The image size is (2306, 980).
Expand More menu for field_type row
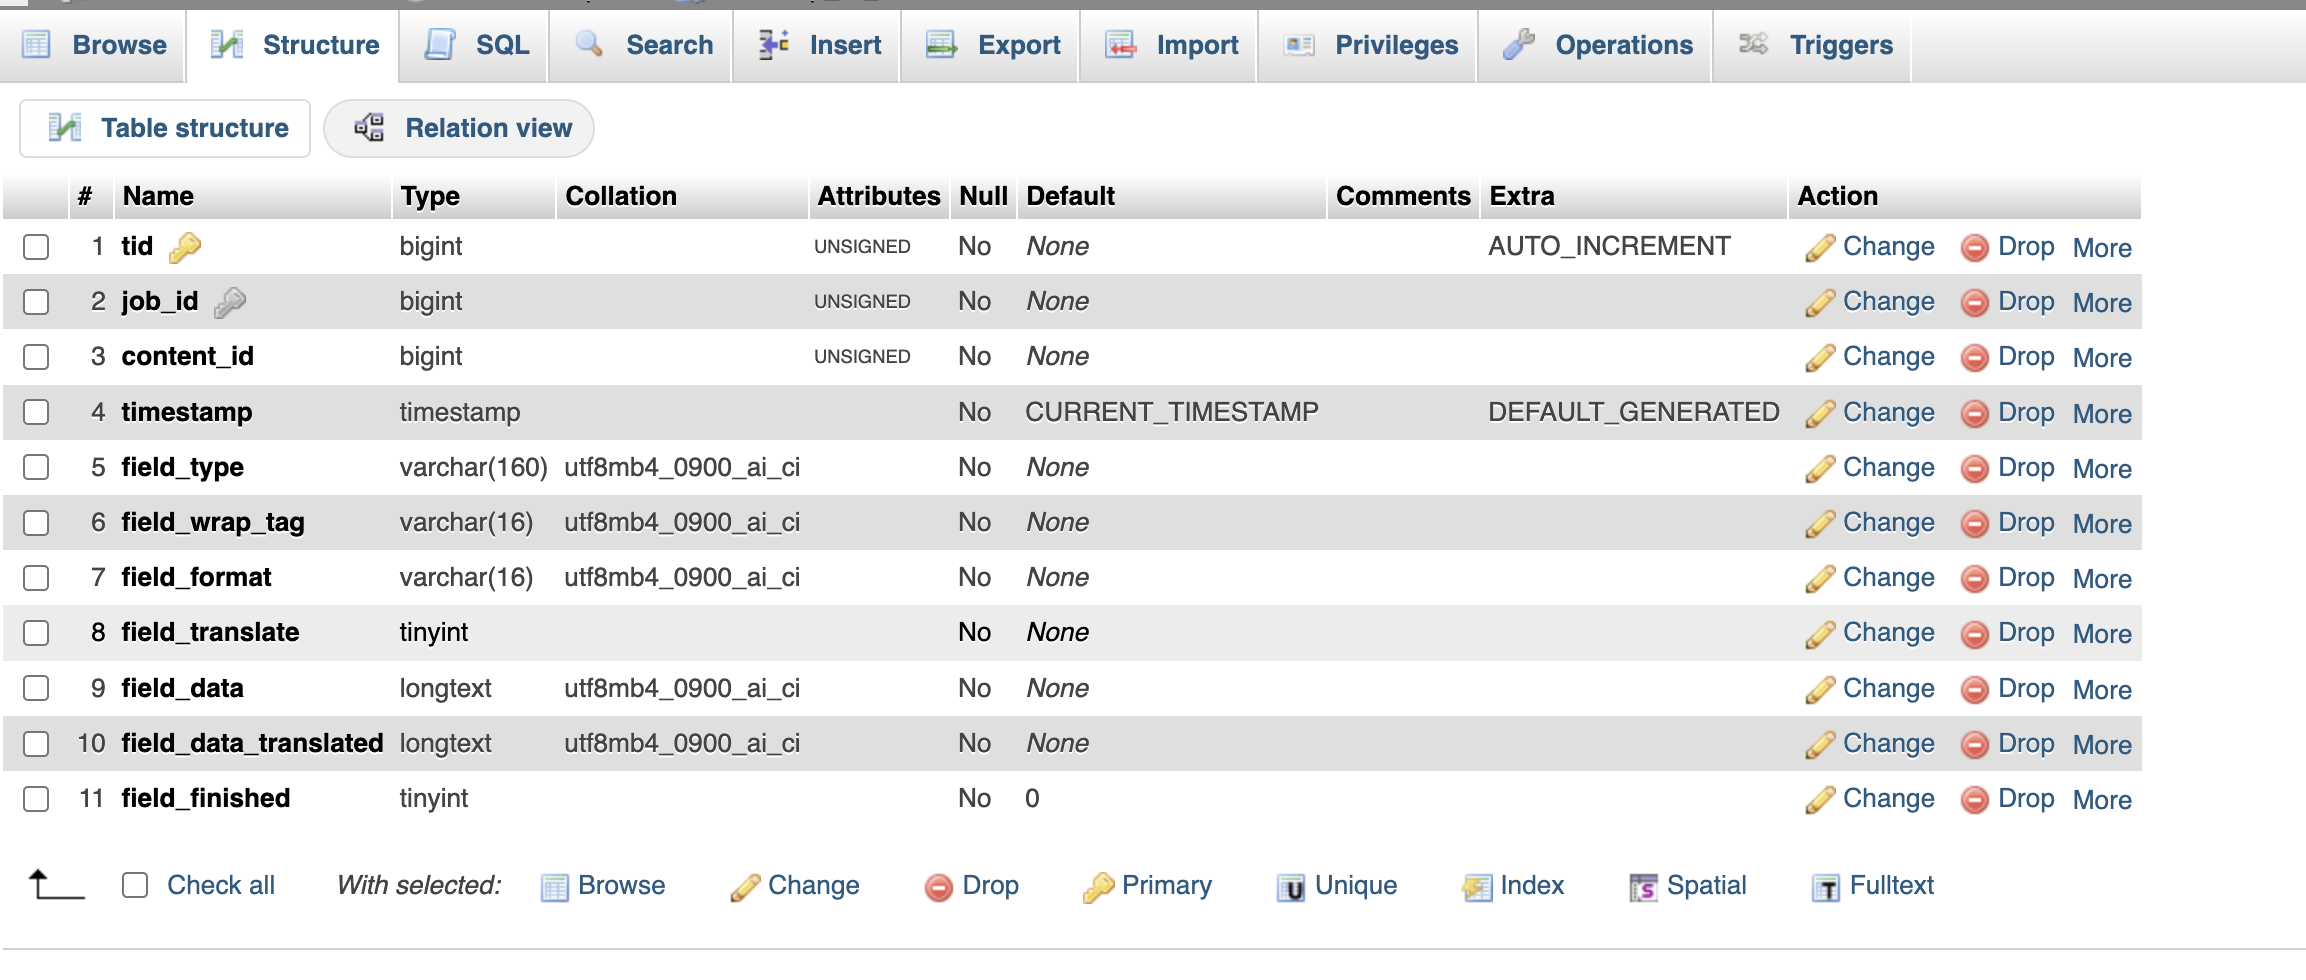pyautogui.click(x=2102, y=469)
